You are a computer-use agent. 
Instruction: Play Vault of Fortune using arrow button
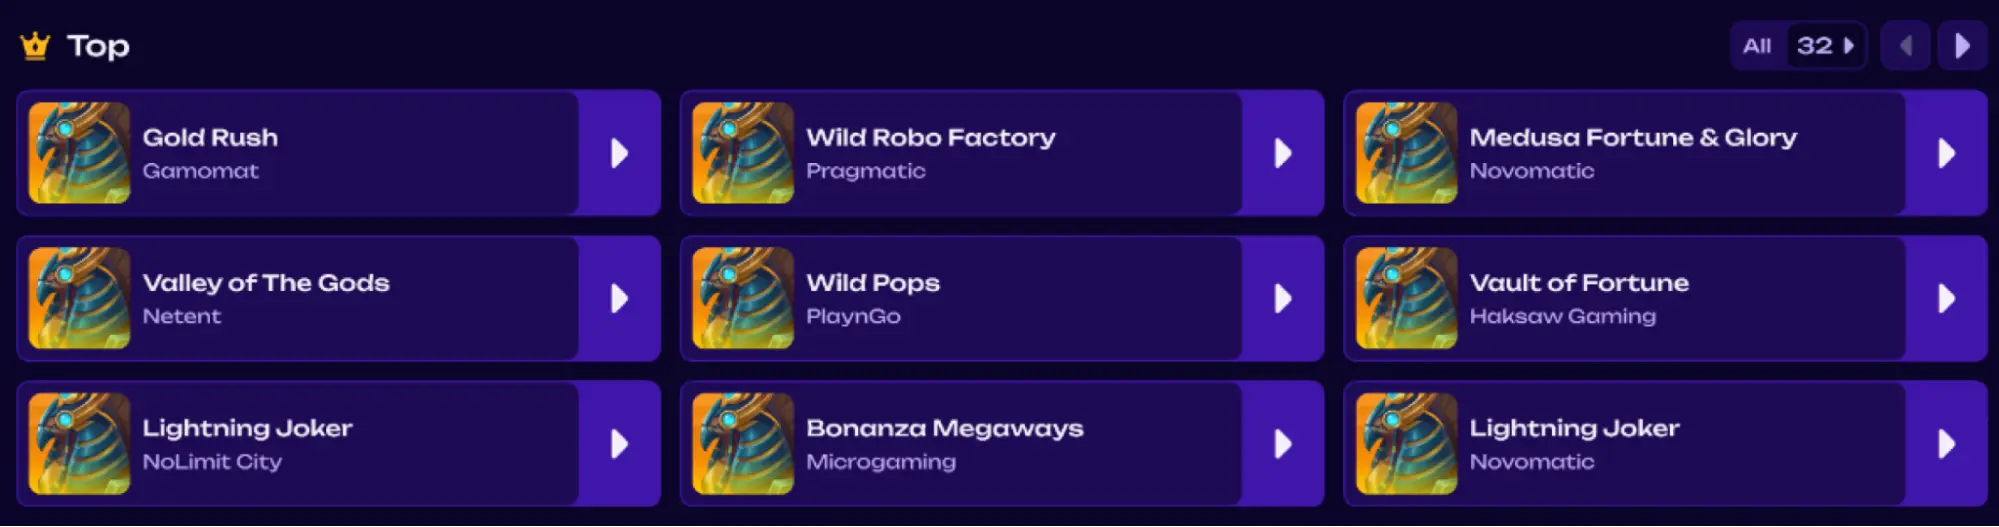pyautogui.click(x=1946, y=298)
